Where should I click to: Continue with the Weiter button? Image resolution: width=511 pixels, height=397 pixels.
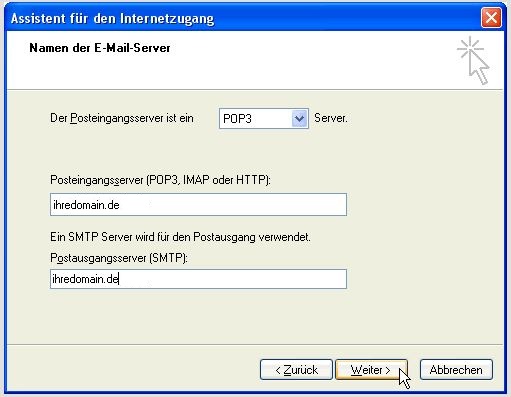(371, 370)
